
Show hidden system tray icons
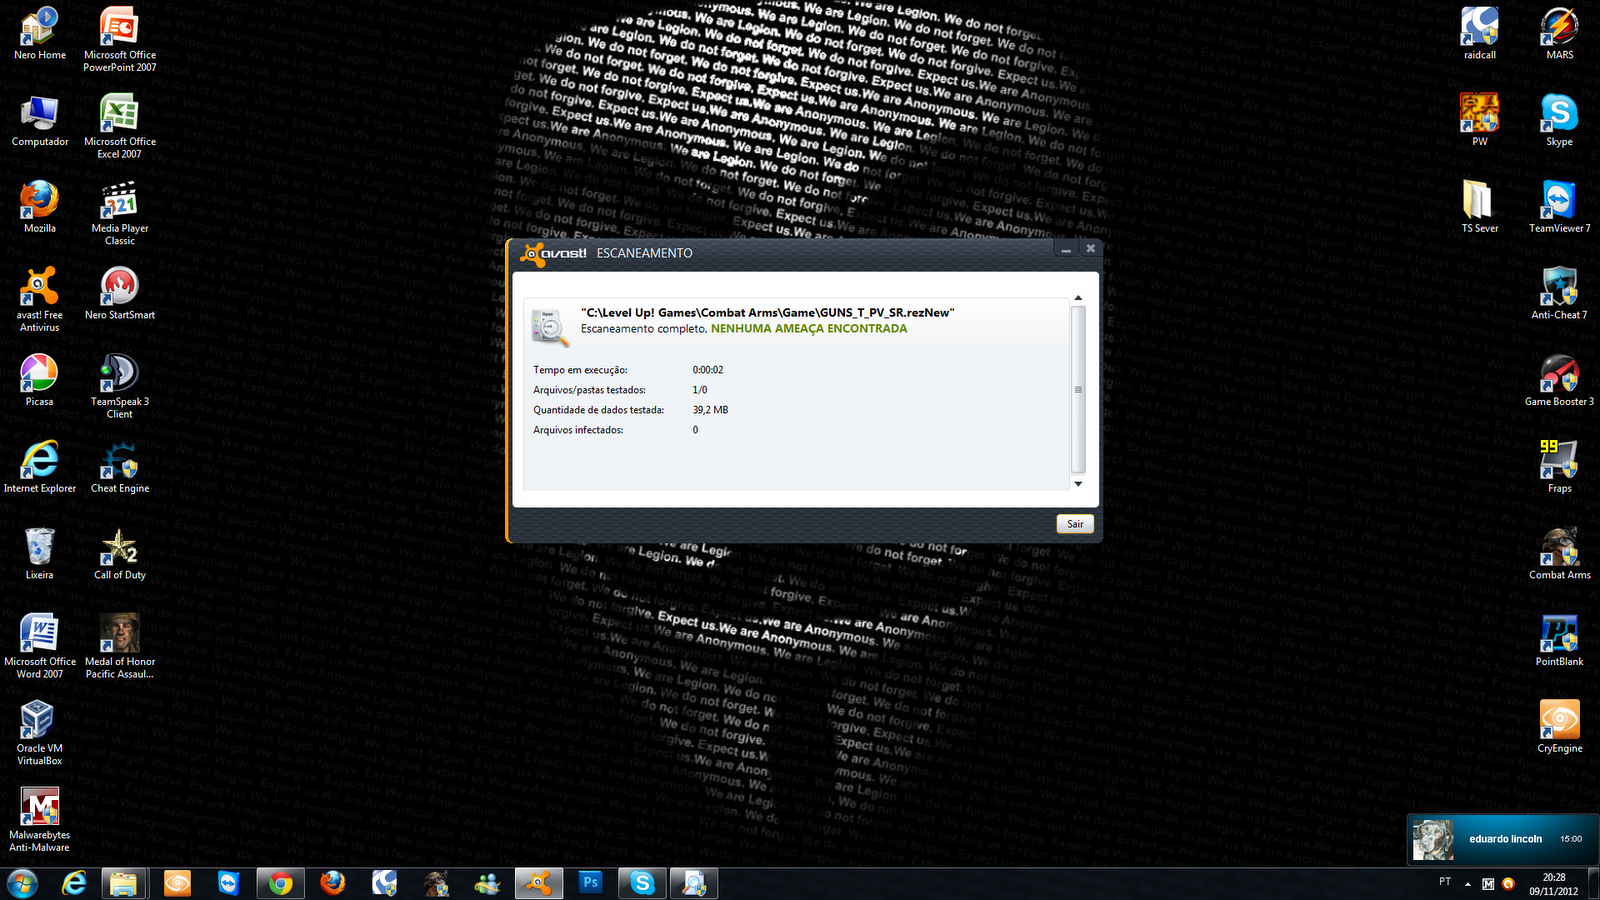point(1468,884)
